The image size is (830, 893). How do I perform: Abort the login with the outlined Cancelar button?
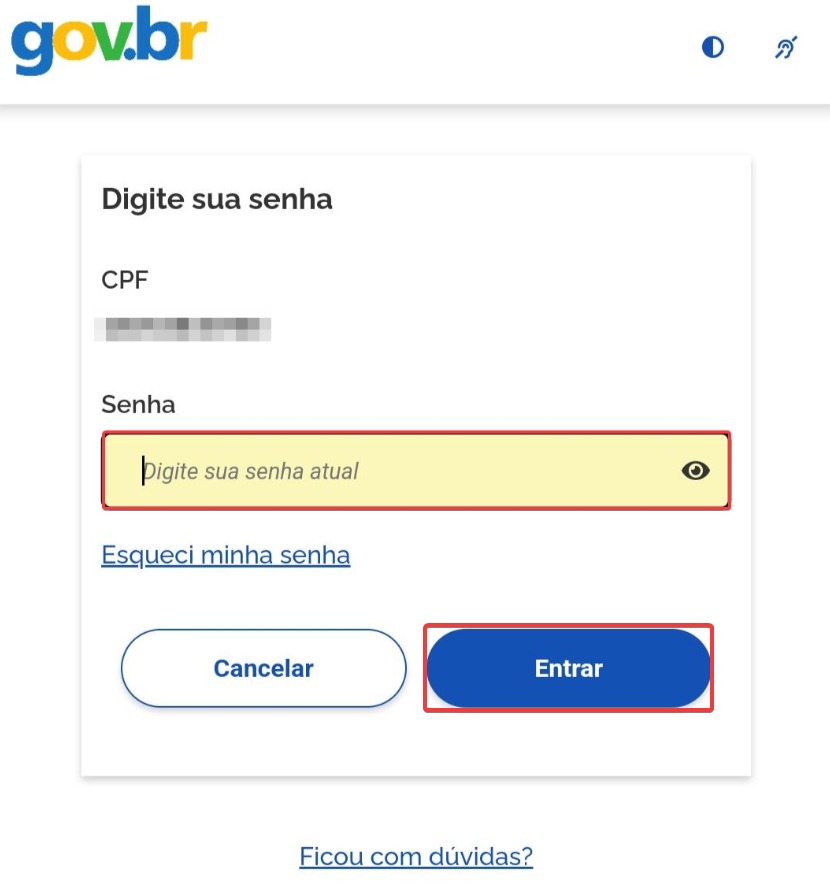point(263,668)
